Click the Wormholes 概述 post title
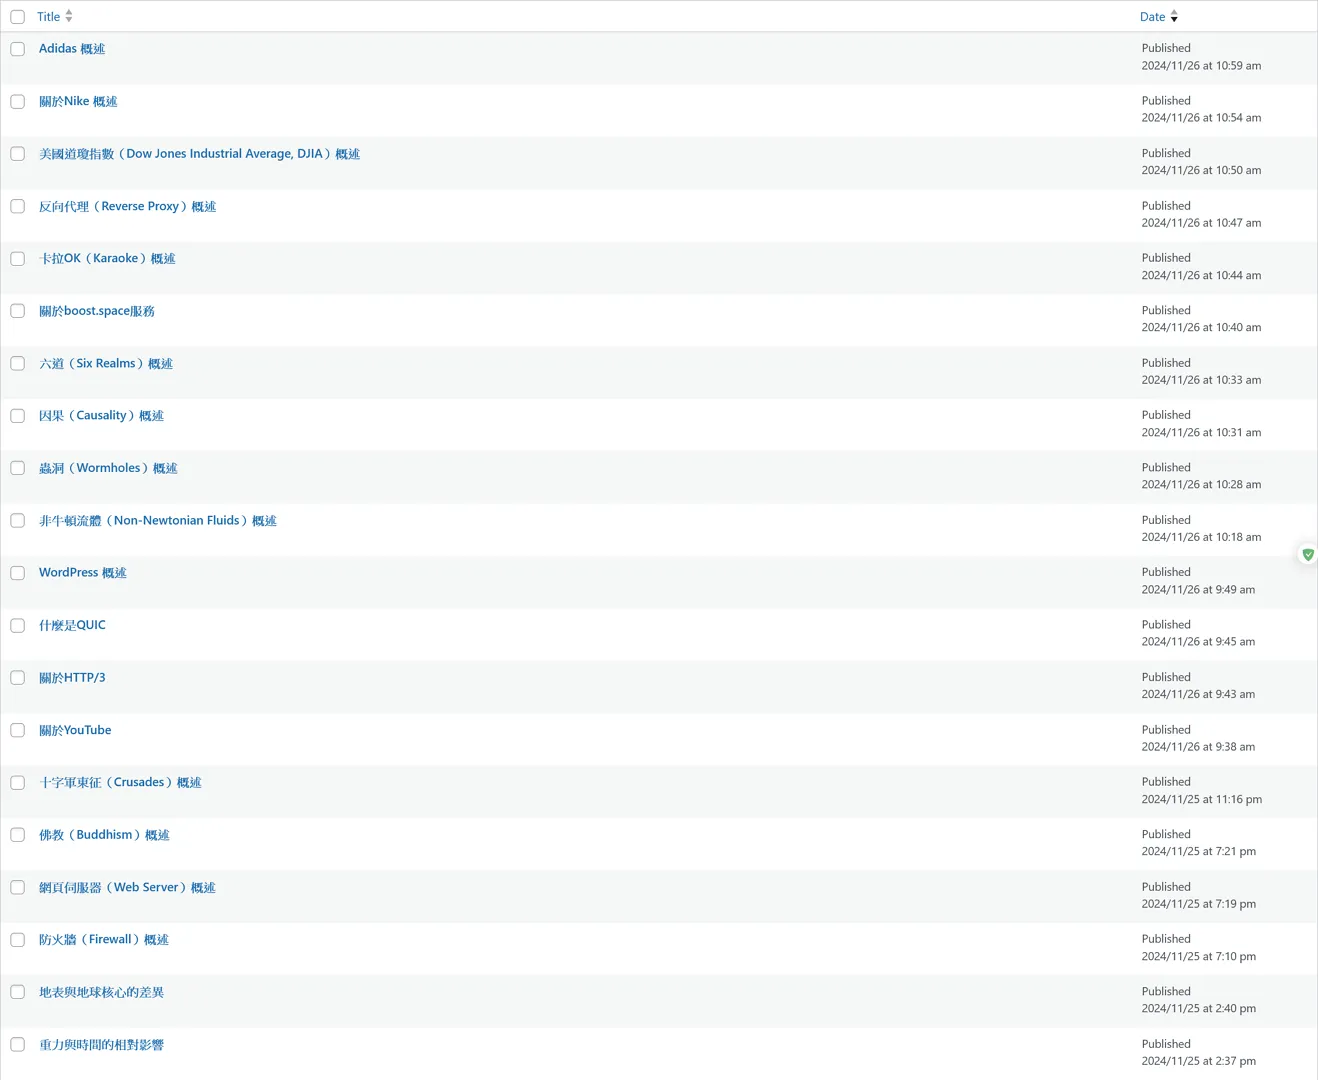1318x1080 pixels. click(108, 468)
